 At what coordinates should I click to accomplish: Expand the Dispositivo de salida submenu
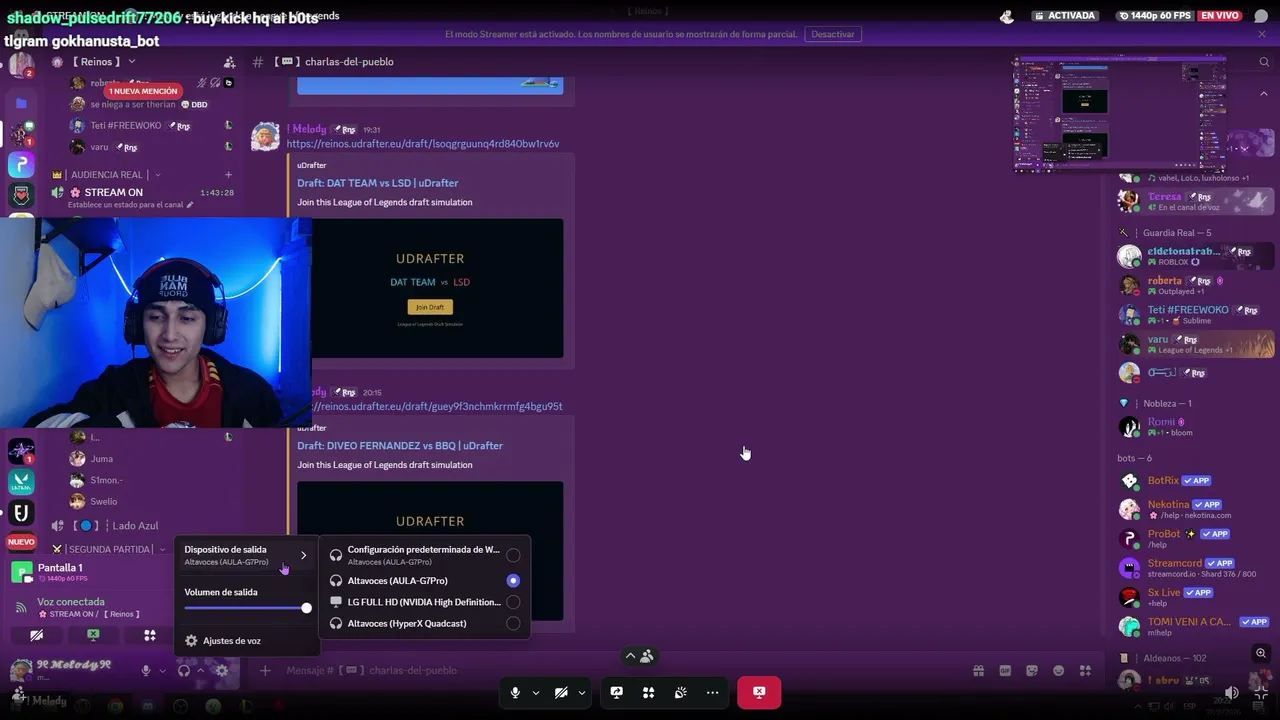coord(247,555)
